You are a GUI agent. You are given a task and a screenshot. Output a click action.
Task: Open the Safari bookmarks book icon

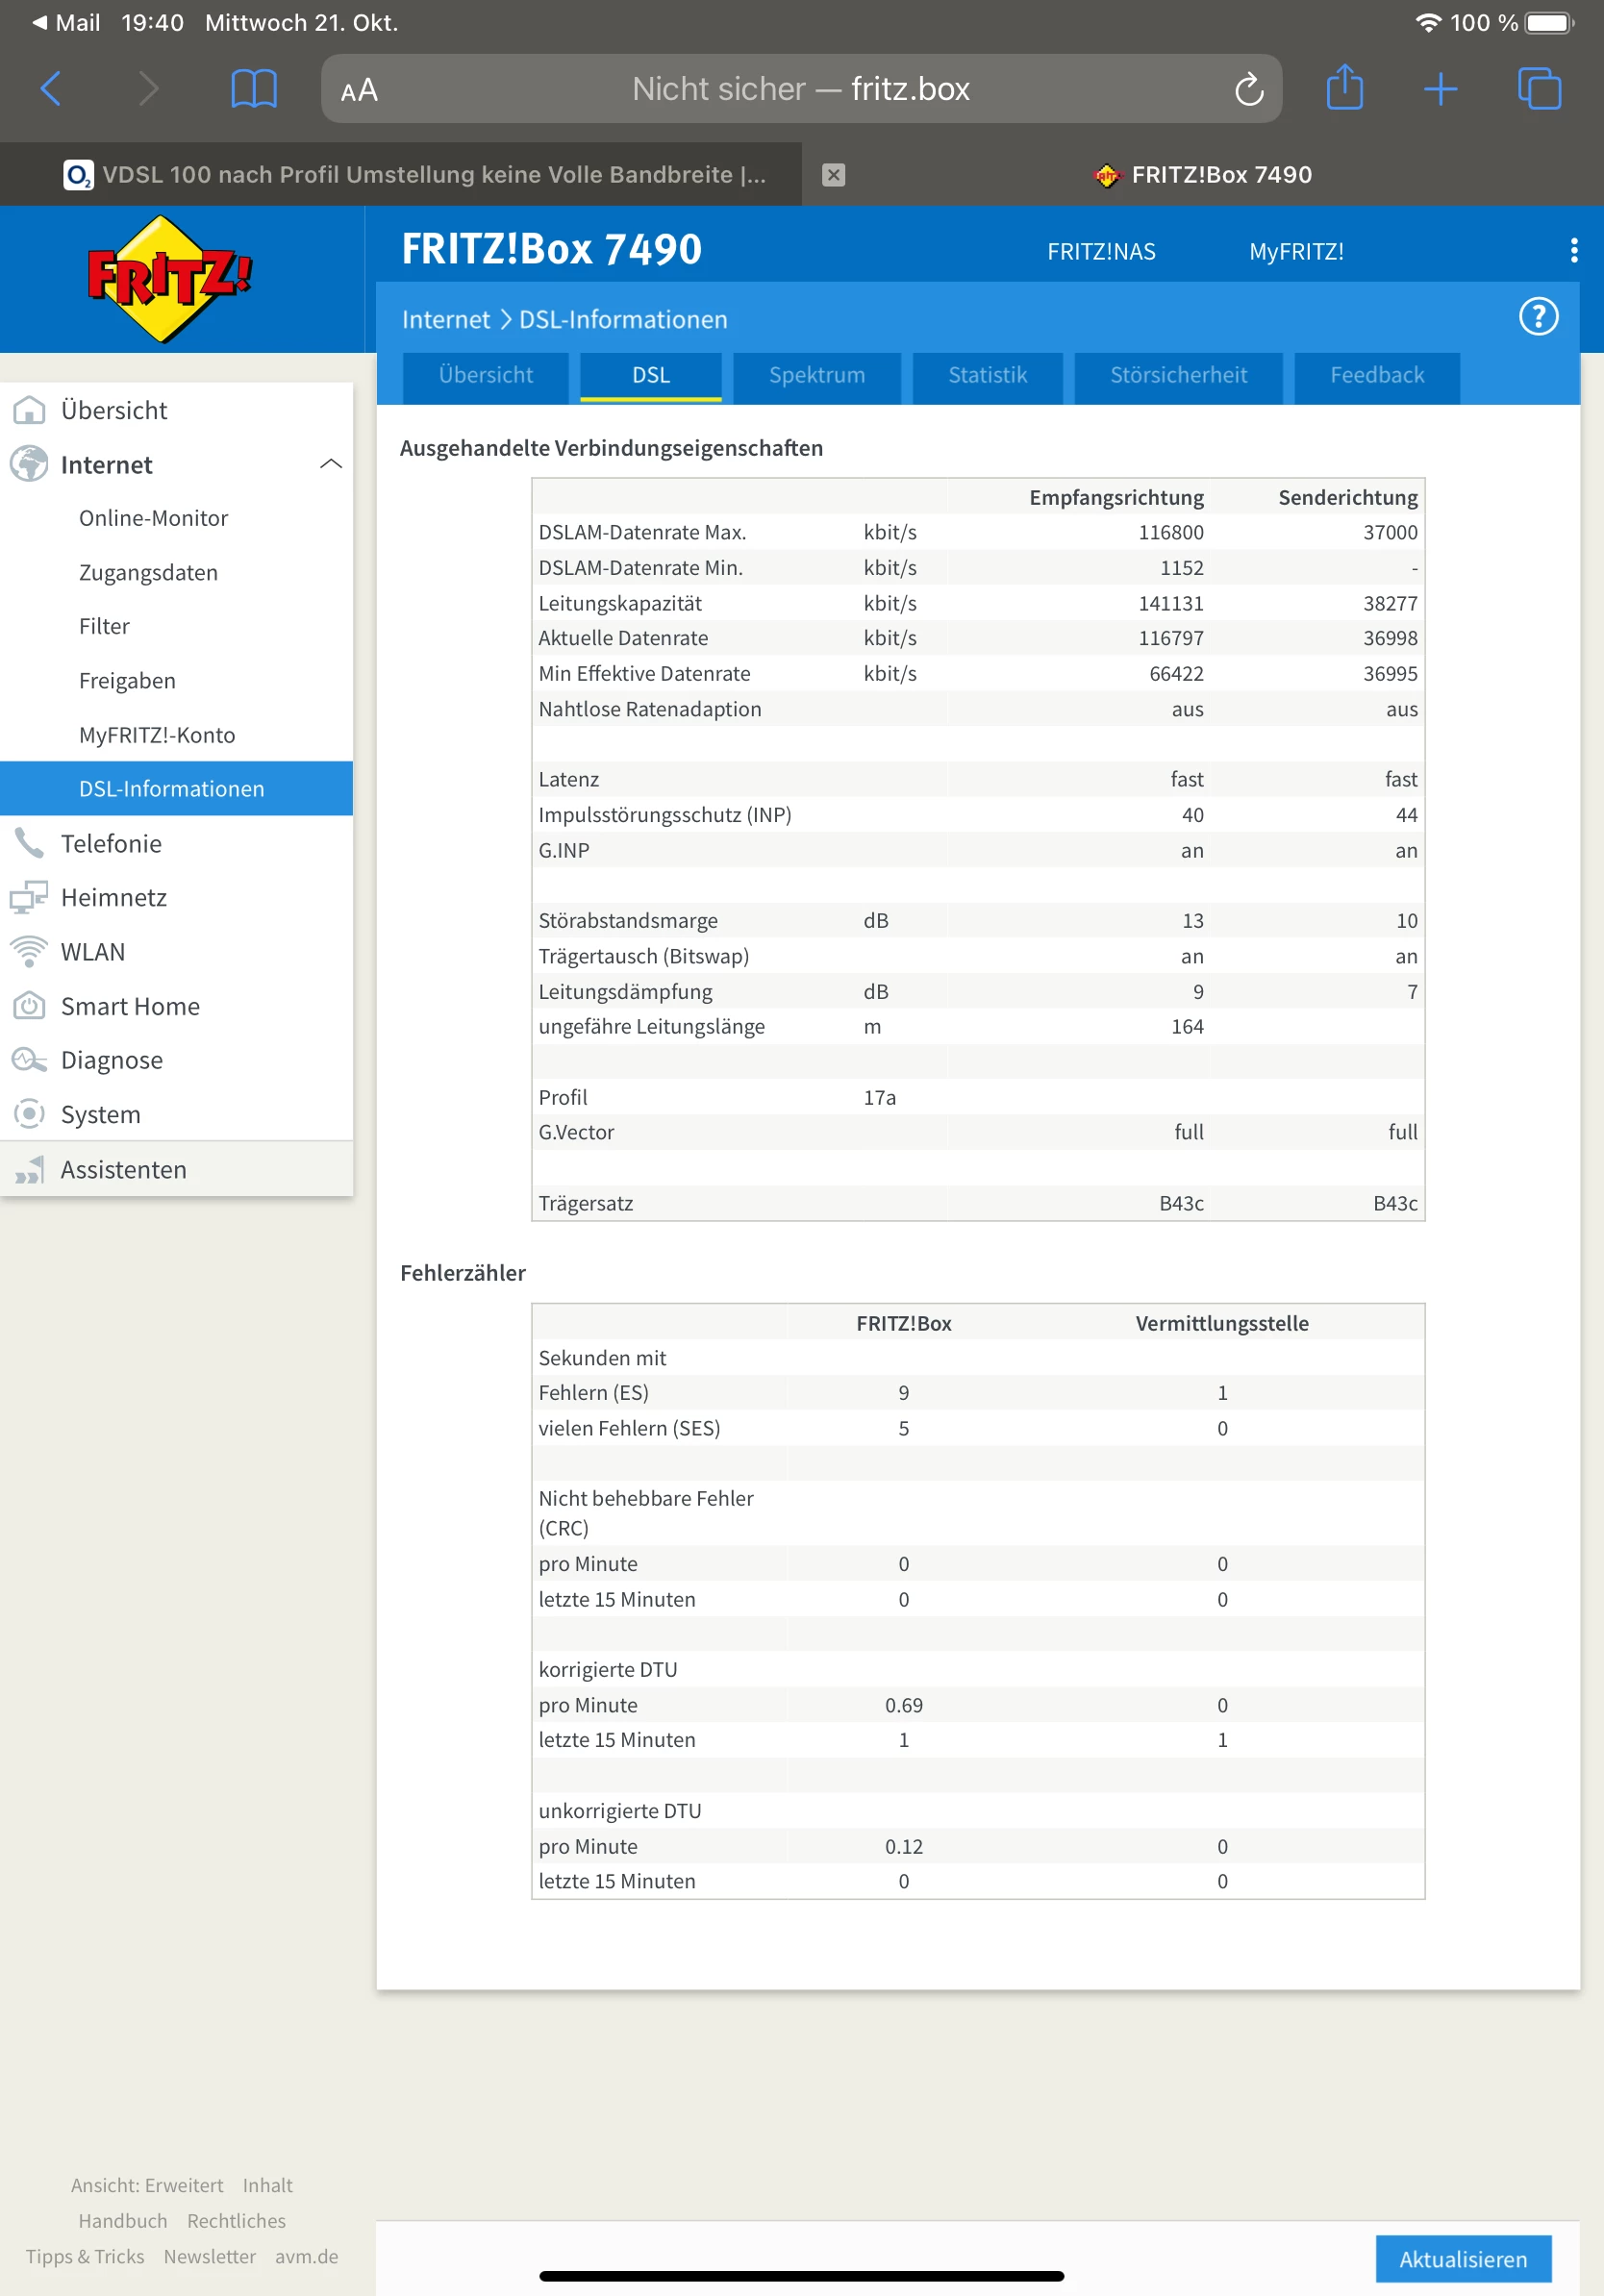pos(254,89)
